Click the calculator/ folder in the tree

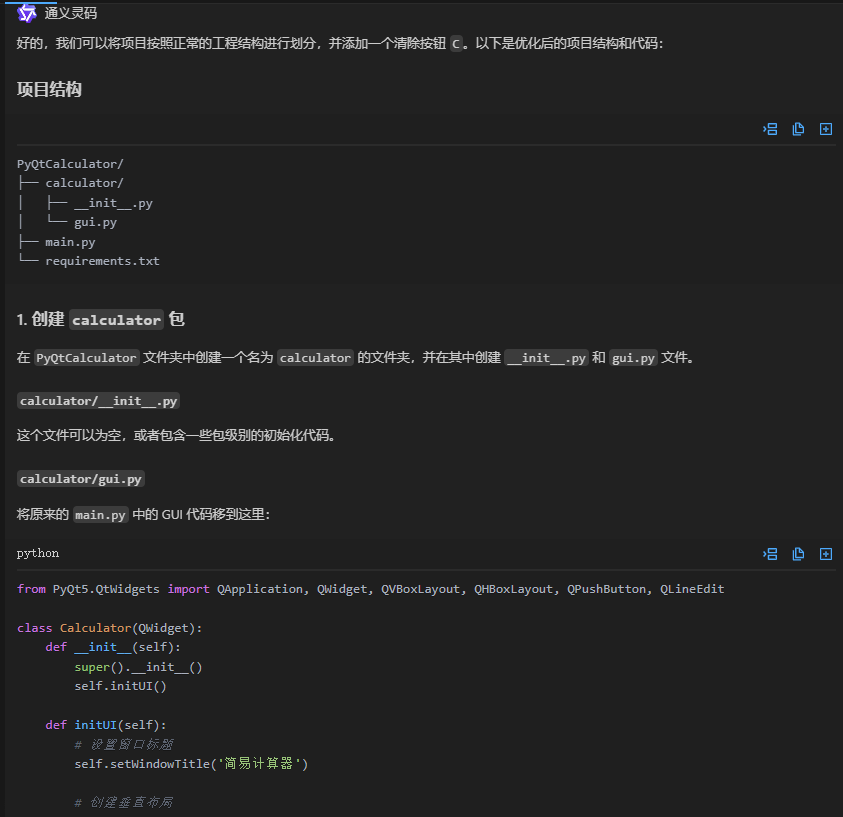(x=84, y=183)
